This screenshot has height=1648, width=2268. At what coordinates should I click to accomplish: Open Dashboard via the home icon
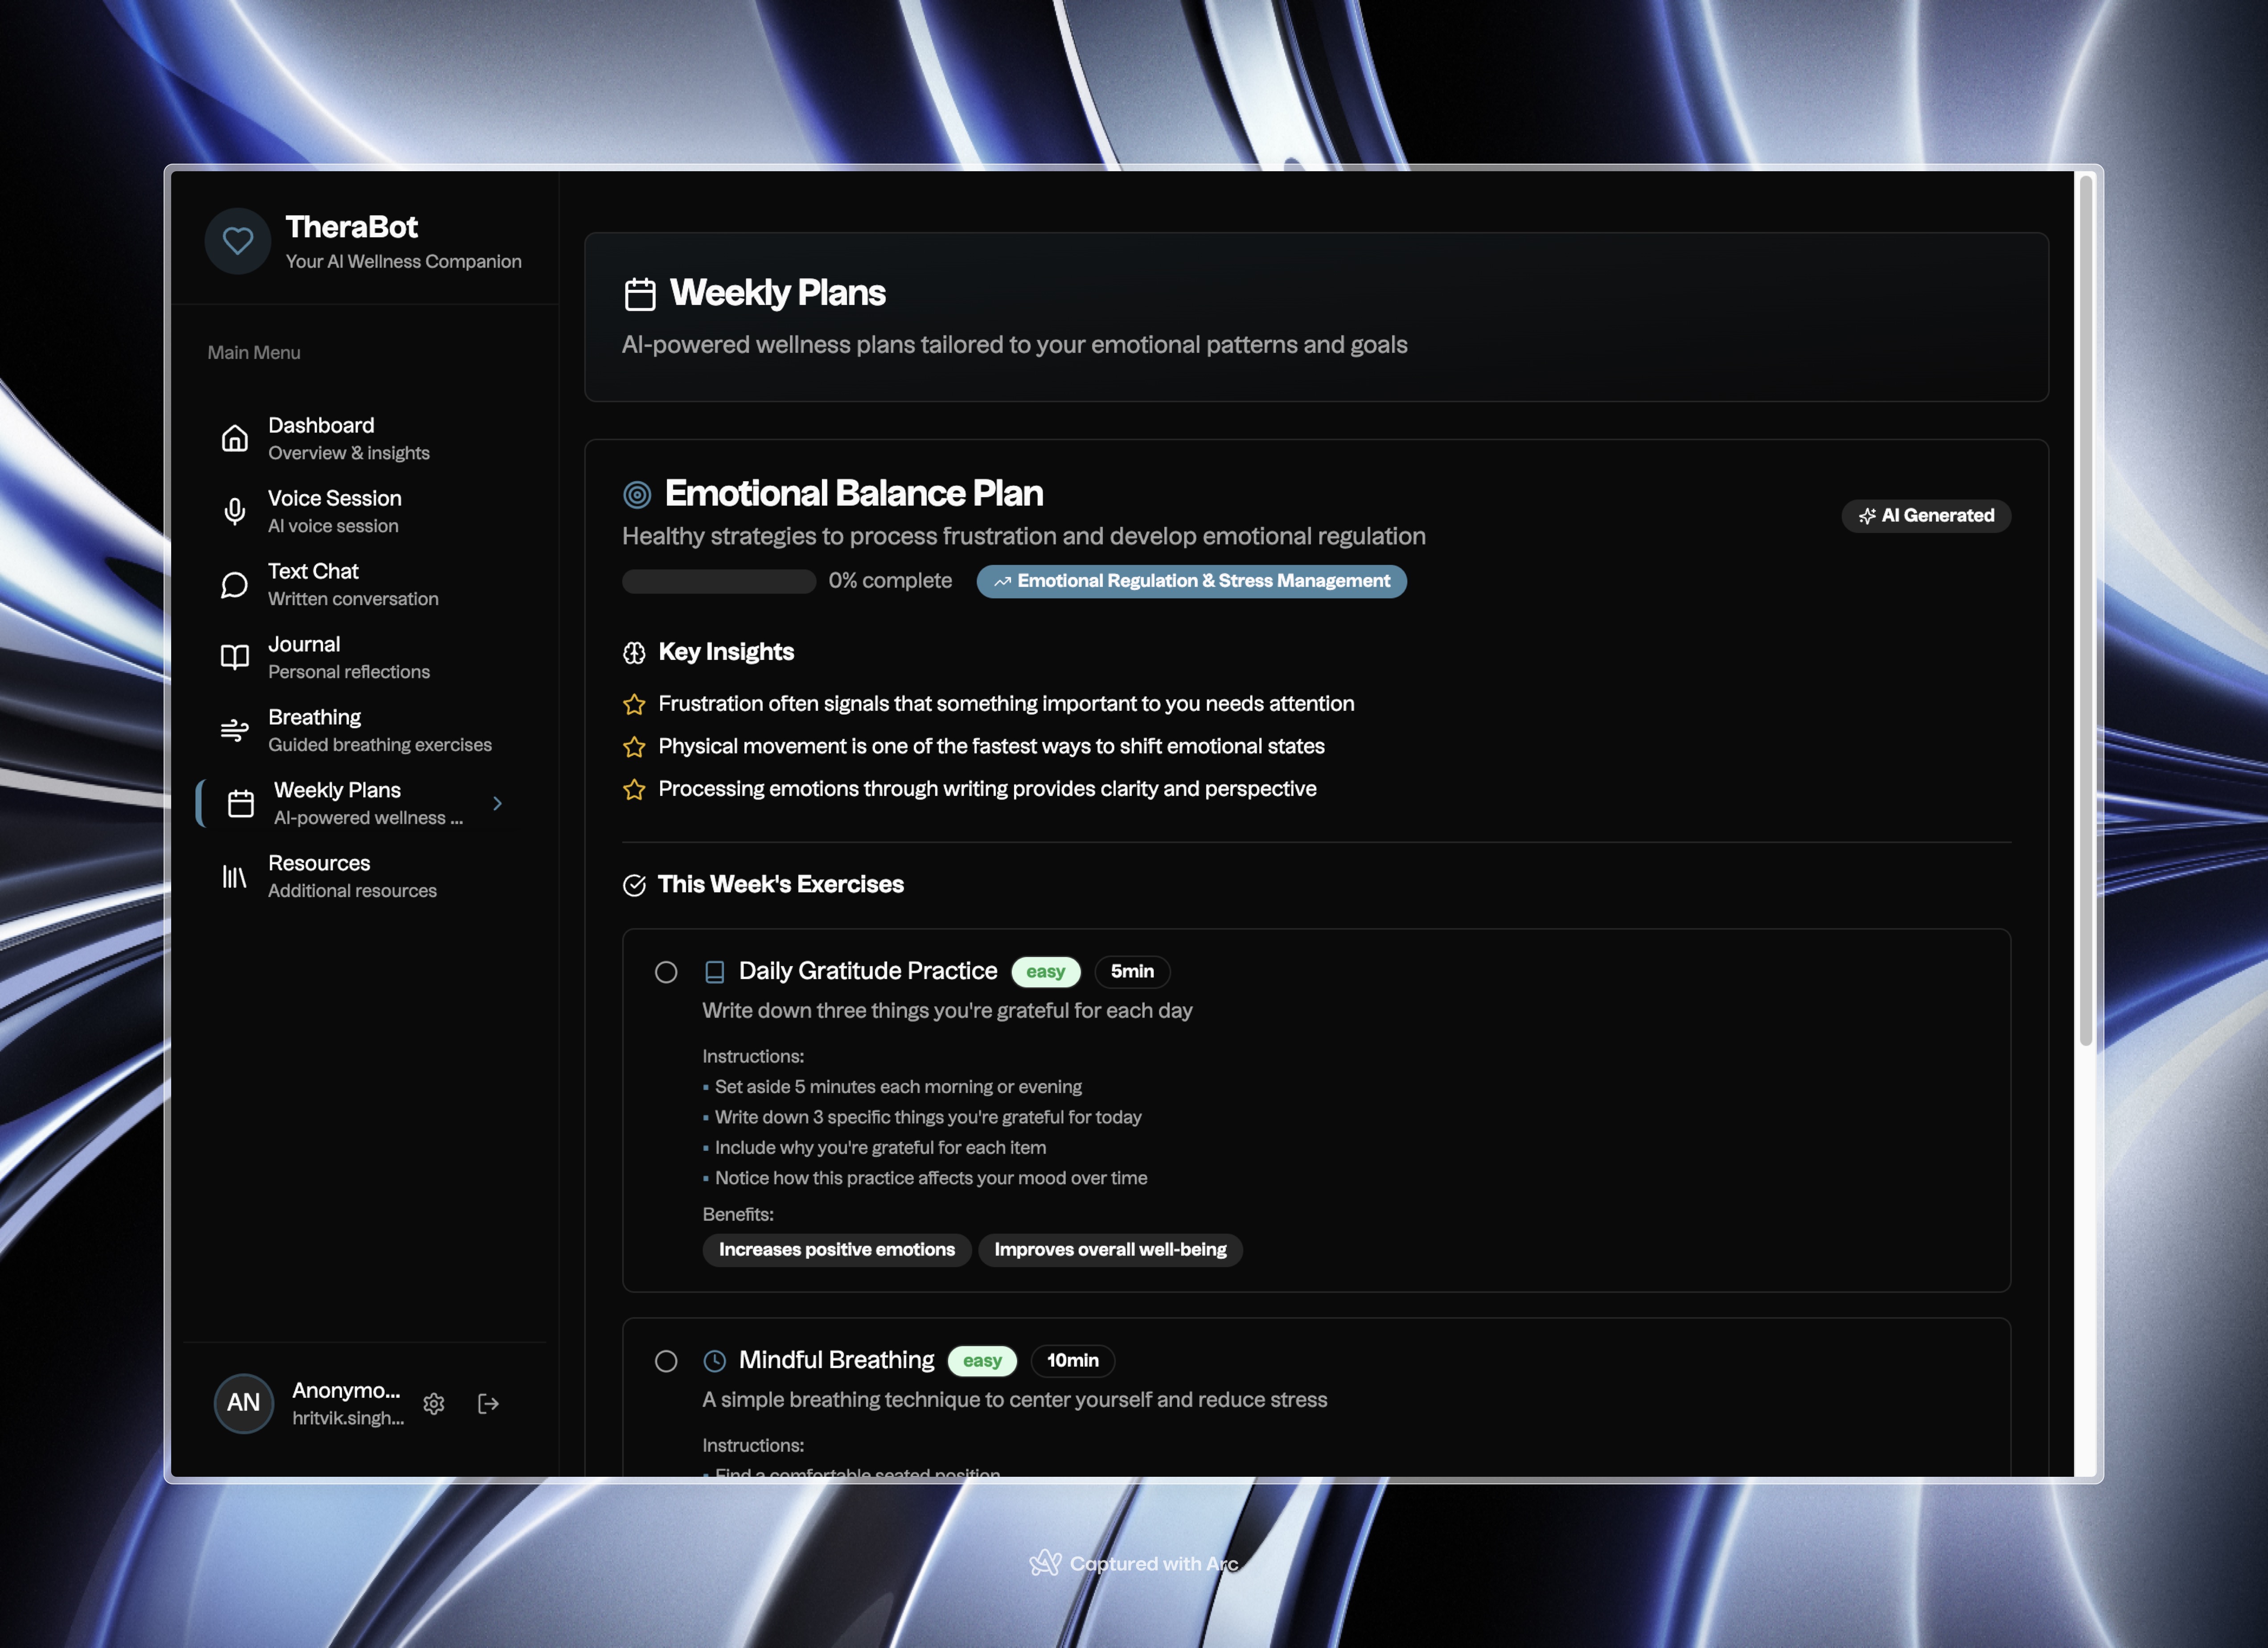coord(235,438)
